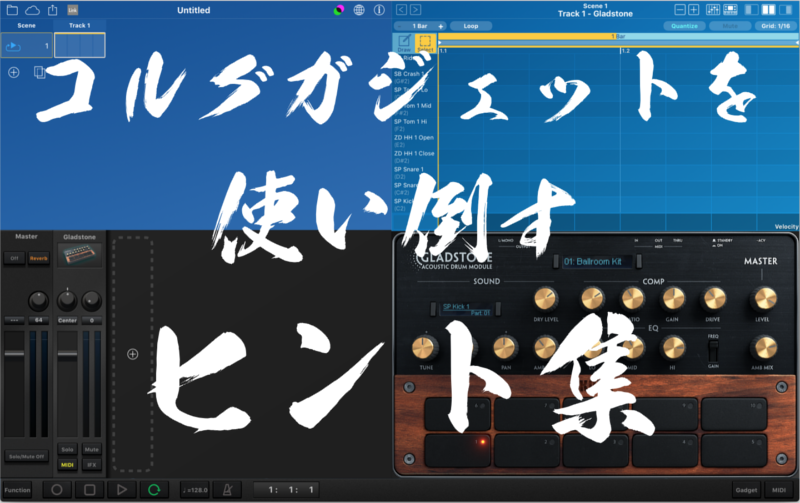
Task: Turn Master effect Off button
Action: pos(14,258)
